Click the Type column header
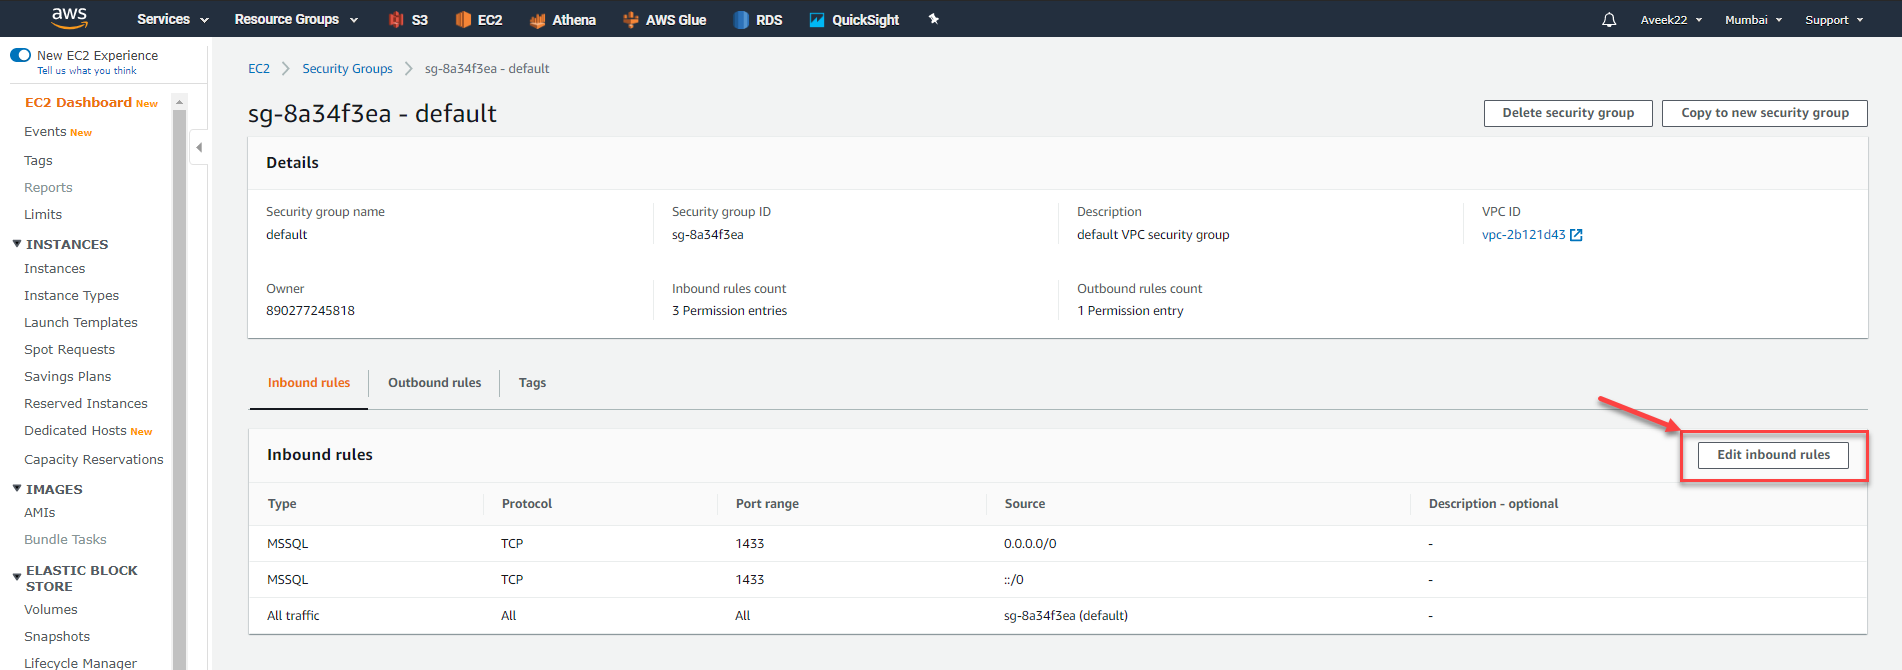This screenshot has height=670, width=1902. (282, 504)
